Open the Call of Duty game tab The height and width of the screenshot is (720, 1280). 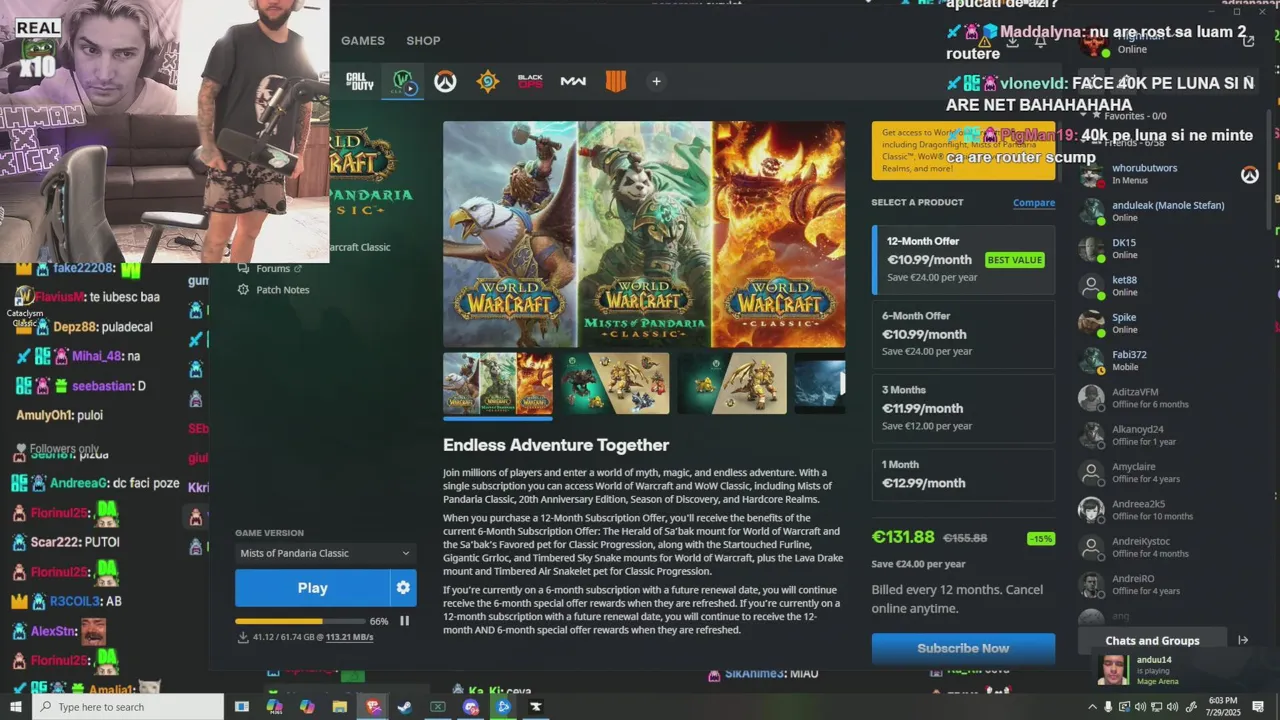click(x=359, y=81)
